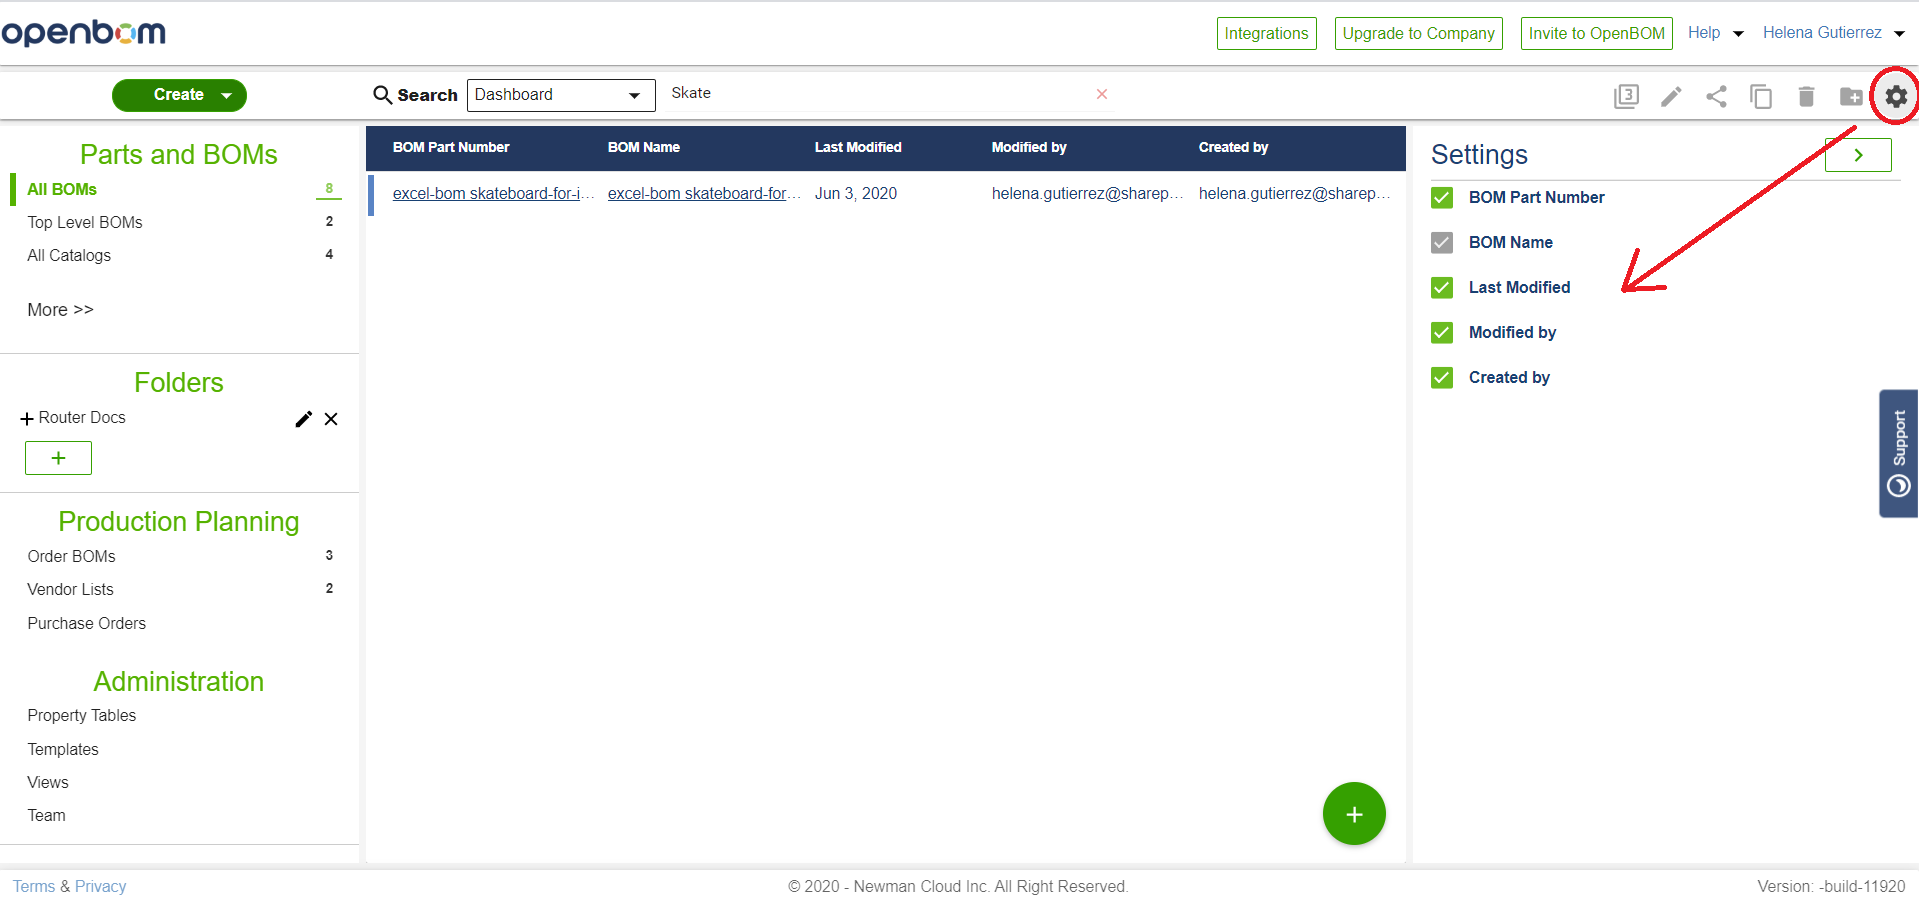Open the Helena Gutierrez account menu
1919x901 pixels.
click(1832, 32)
